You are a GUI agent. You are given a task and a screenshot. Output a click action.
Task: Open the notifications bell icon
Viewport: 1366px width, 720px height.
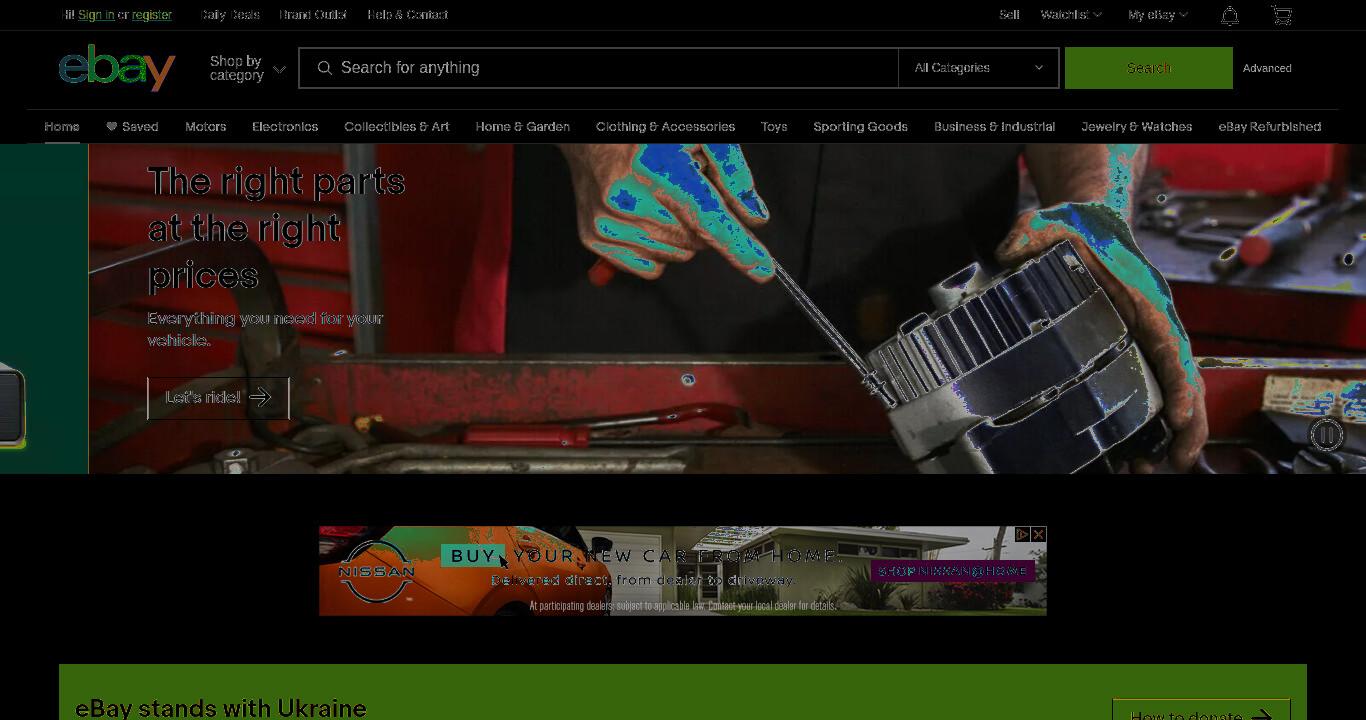1230,15
